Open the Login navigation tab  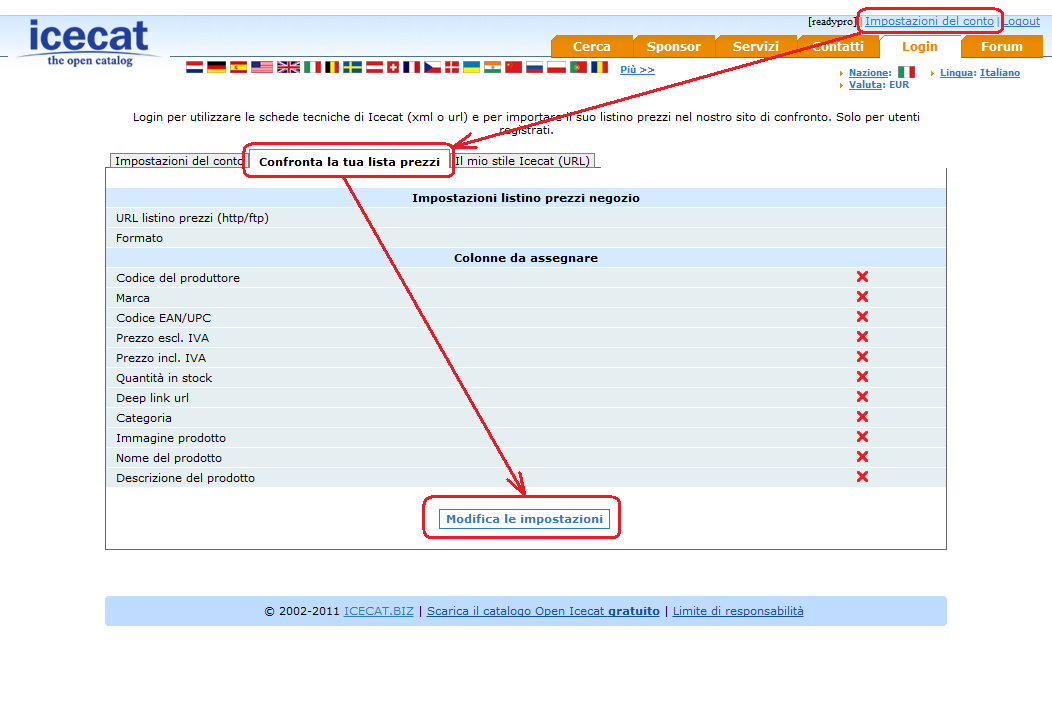(x=920, y=46)
